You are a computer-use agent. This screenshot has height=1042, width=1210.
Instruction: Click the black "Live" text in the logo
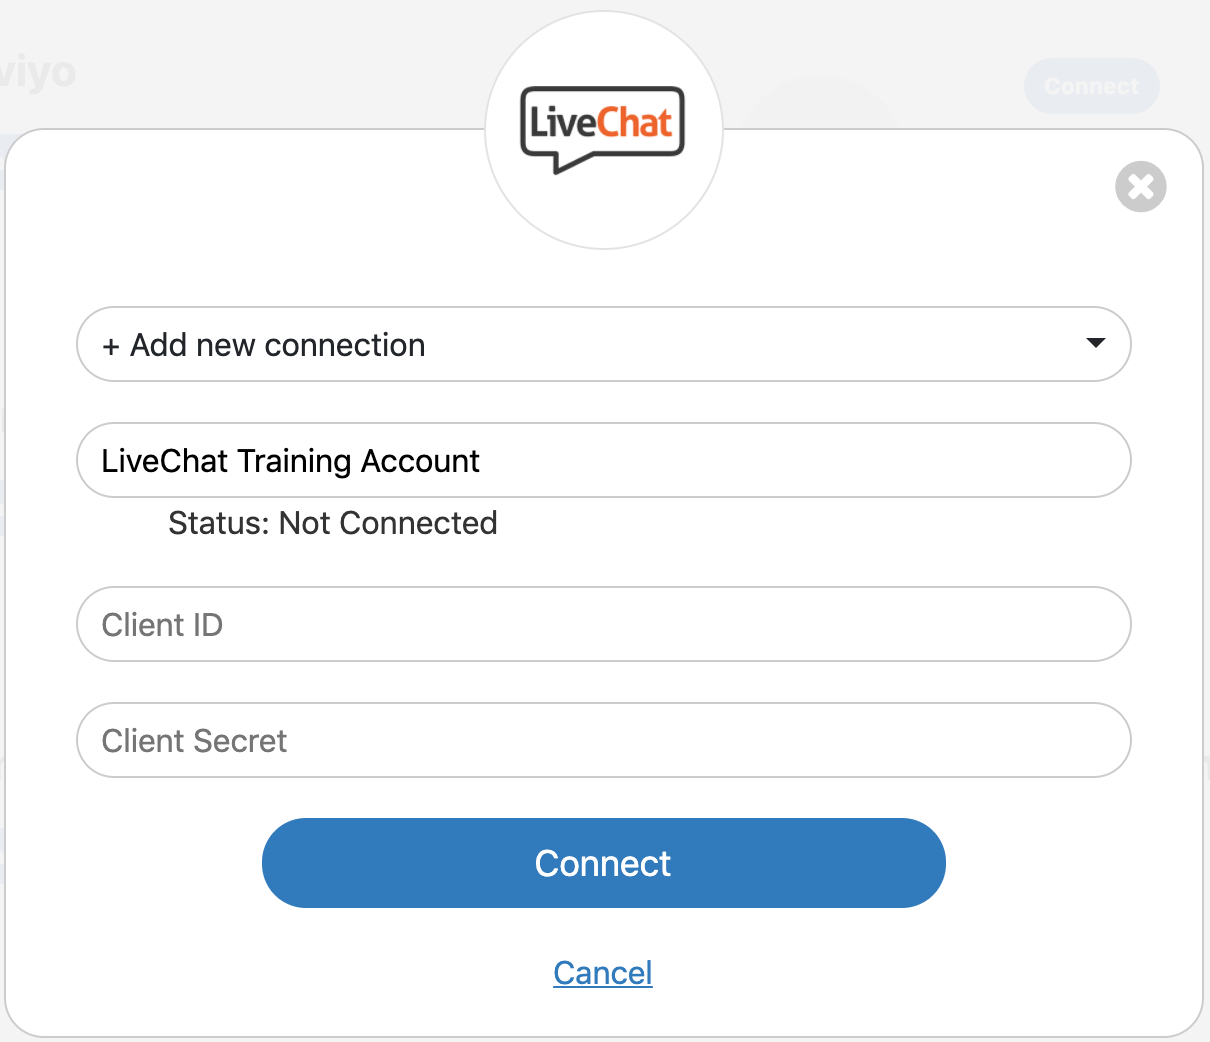pos(563,123)
